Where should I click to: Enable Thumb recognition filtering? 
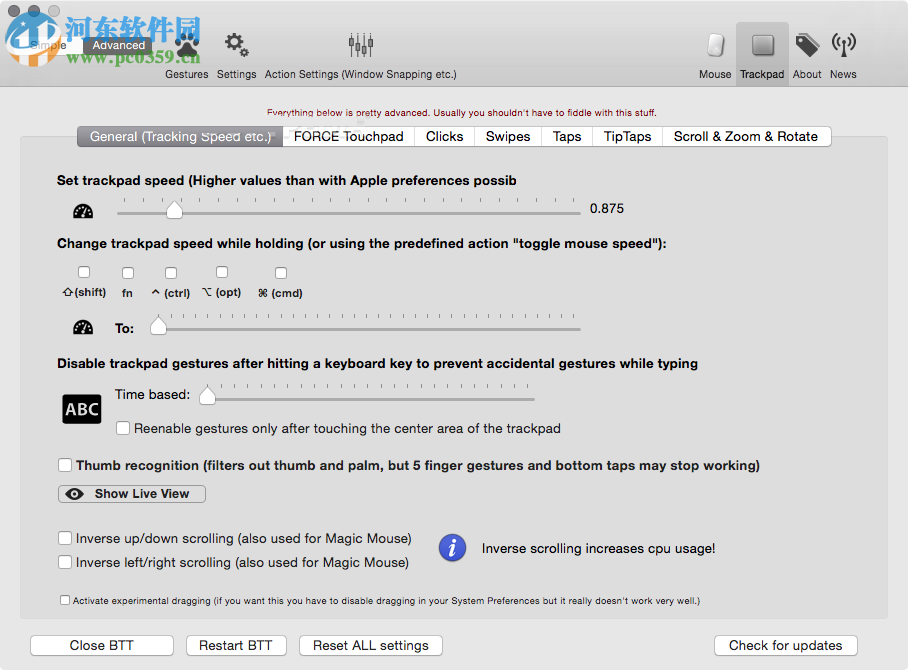(65, 465)
